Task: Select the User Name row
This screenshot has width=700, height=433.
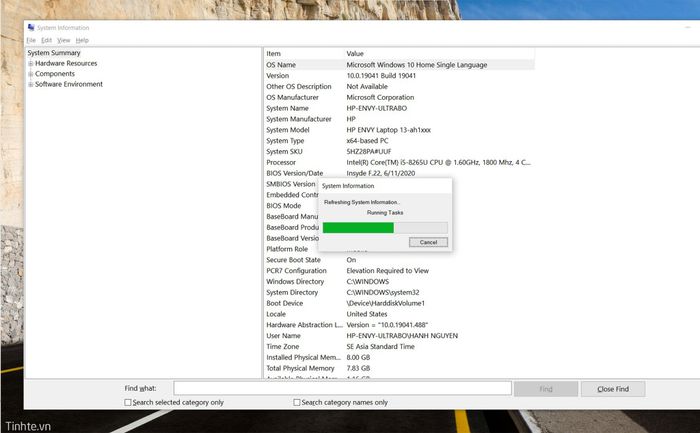Action: tap(399, 335)
